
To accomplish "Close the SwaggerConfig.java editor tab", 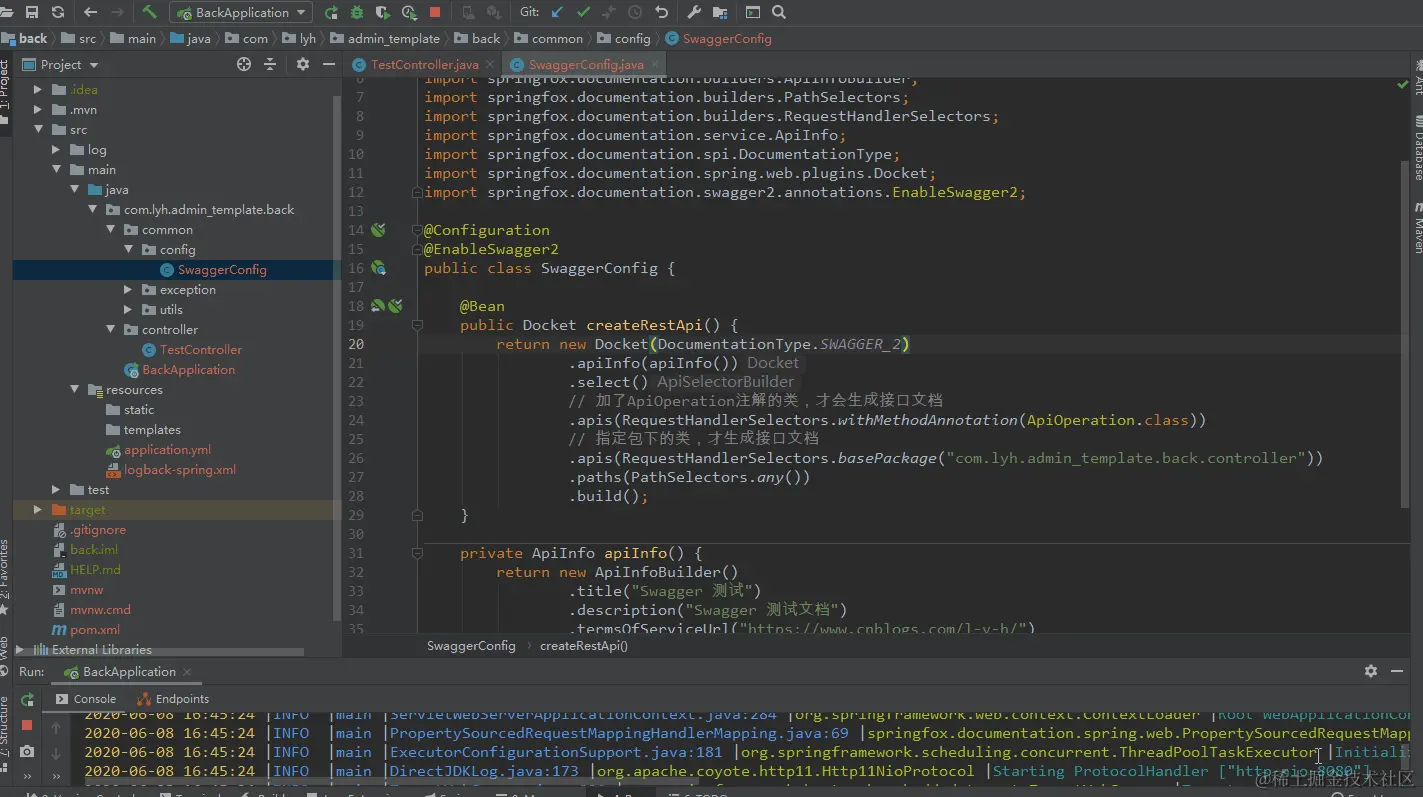I will point(654,65).
